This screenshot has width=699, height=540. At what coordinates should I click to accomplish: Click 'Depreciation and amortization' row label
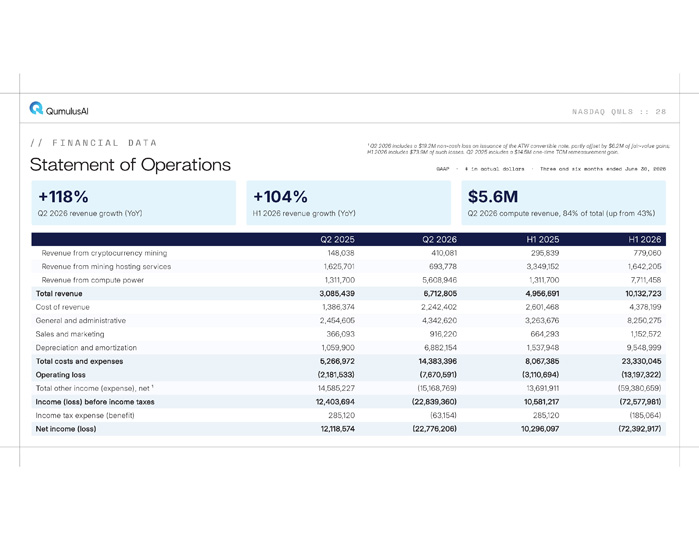click(x=86, y=347)
